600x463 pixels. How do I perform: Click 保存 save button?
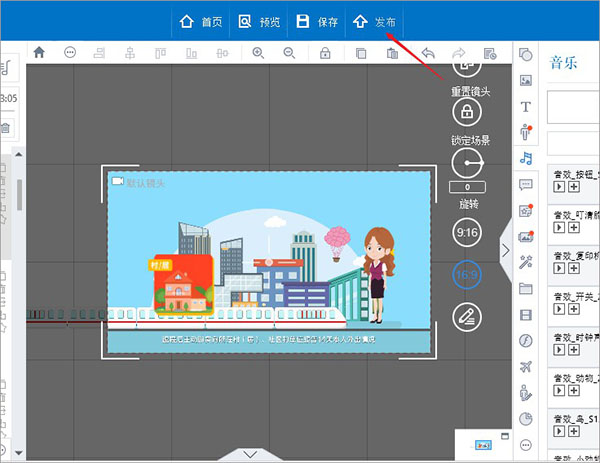[317, 22]
